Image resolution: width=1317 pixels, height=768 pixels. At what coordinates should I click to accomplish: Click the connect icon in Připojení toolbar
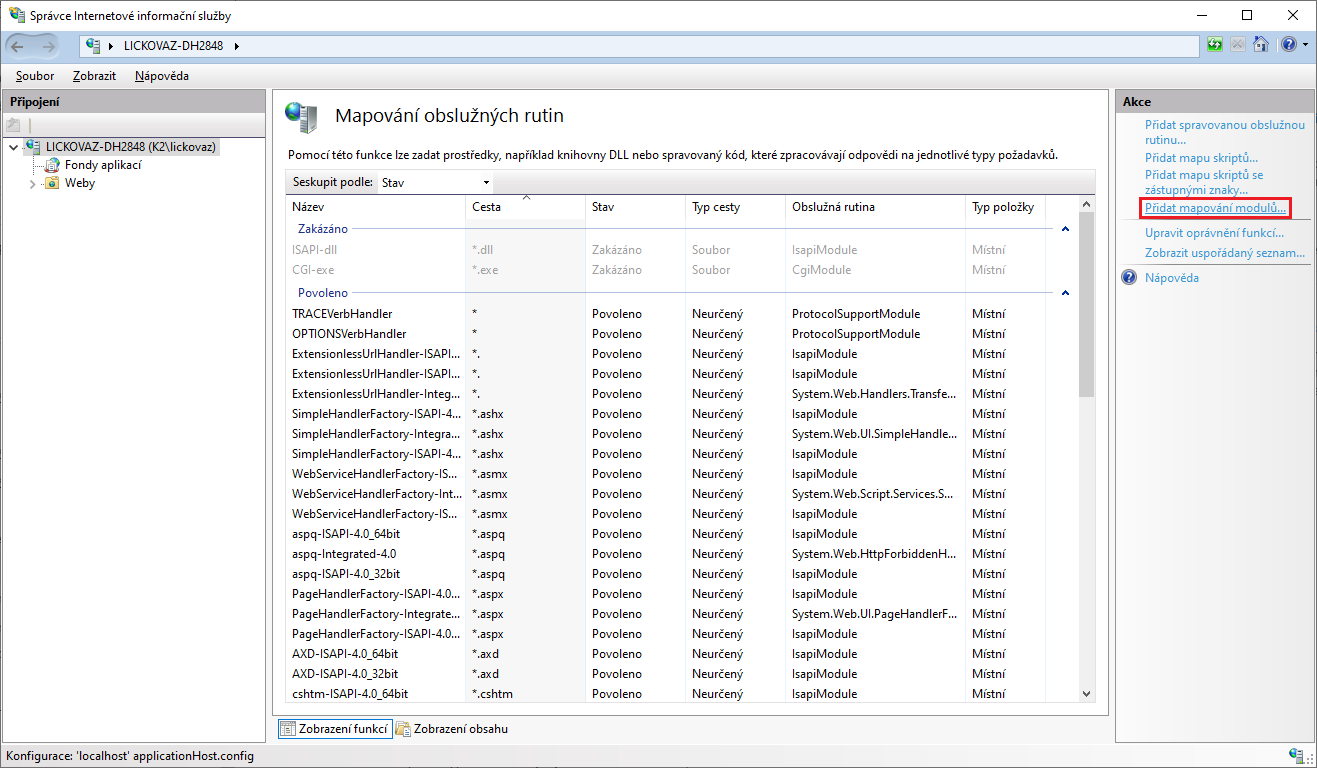pyautogui.click(x=13, y=125)
